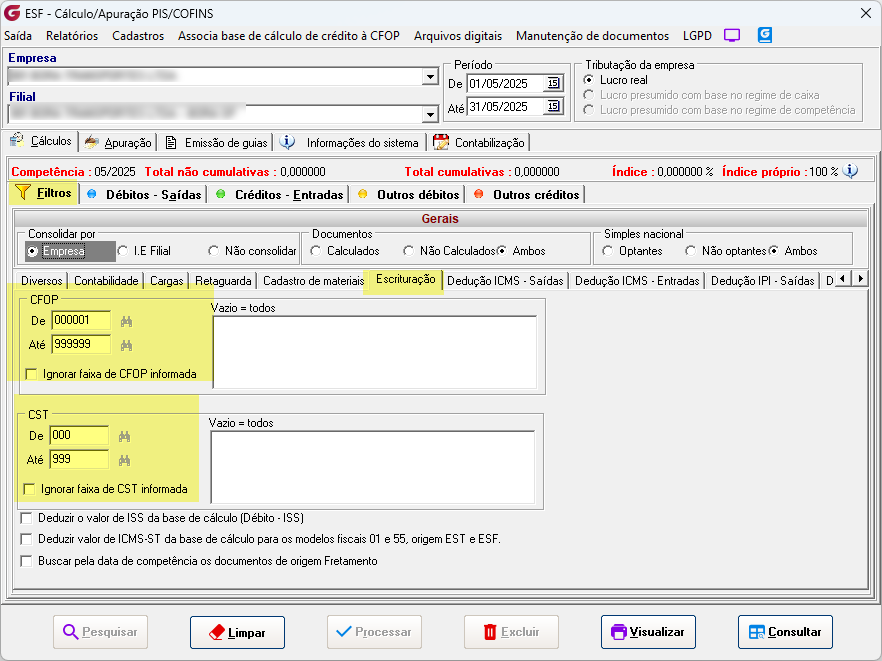Choose Não consolidar option
The image size is (882, 661).
[x=252, y=251]
